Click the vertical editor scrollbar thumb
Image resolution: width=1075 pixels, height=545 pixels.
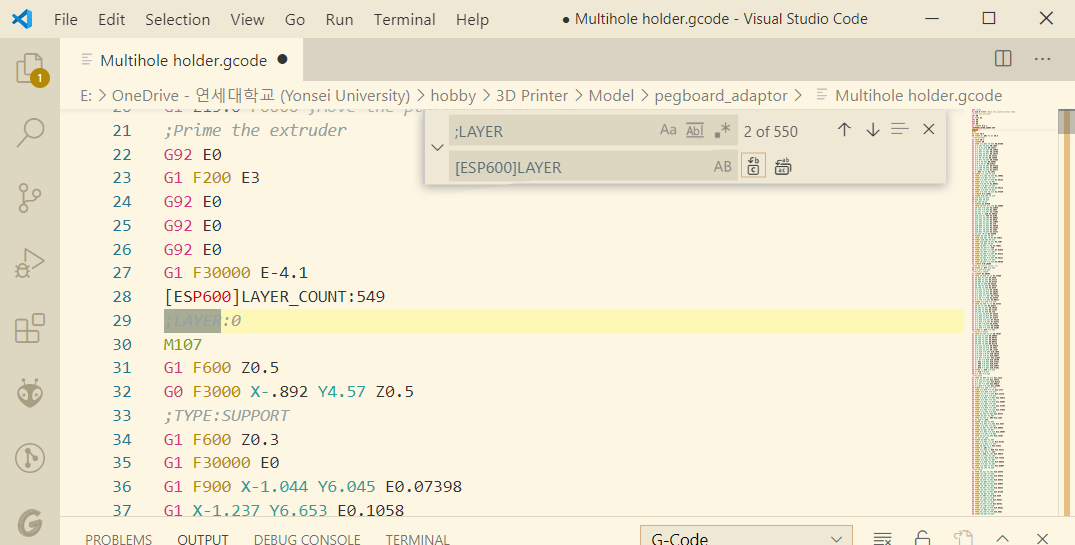click(1066, 121)
